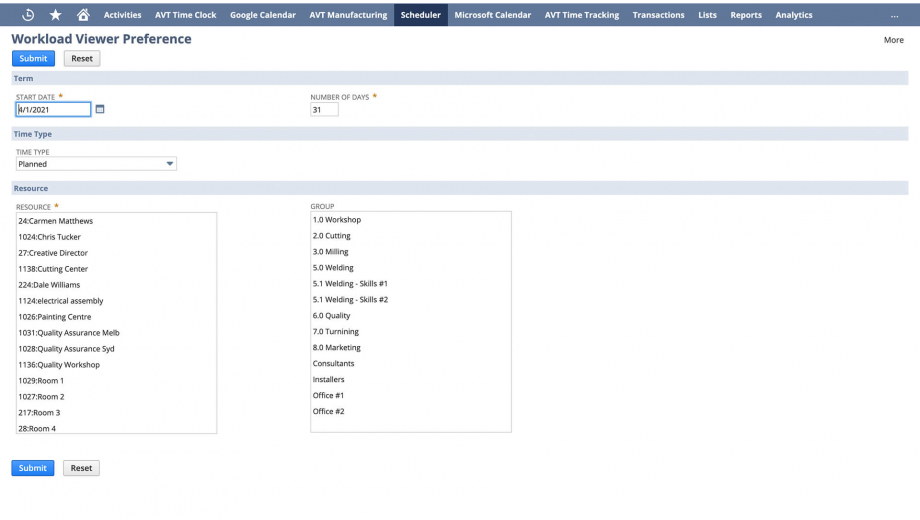Image resolution: width=920 pixels, height=520 pixels.
Task: Open the AVT Time Clock menu
Action: click(185, 15)
